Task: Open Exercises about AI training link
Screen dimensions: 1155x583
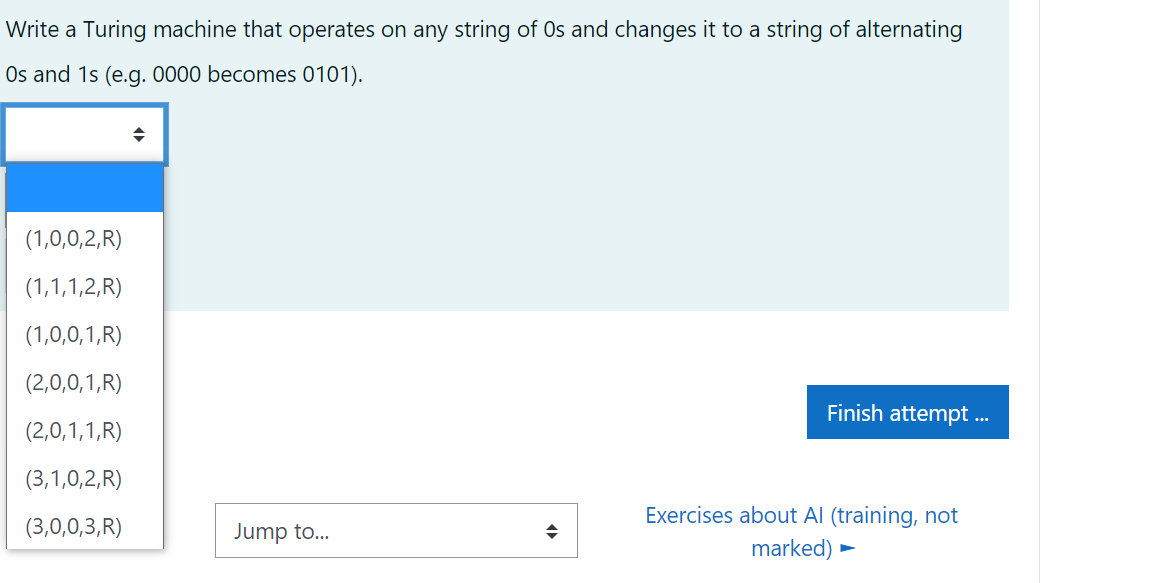Action: pos(801,515)
